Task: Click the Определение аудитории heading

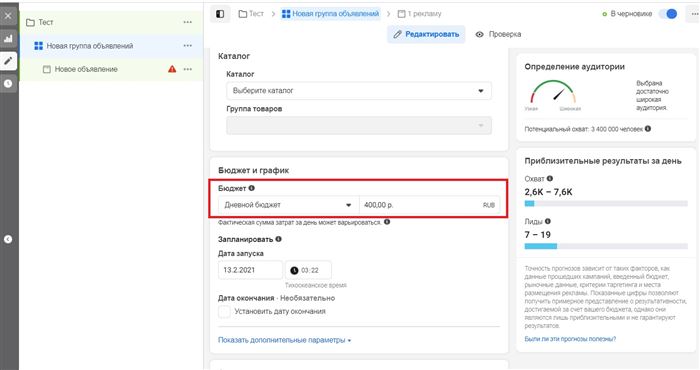Action: click(575, 67)
